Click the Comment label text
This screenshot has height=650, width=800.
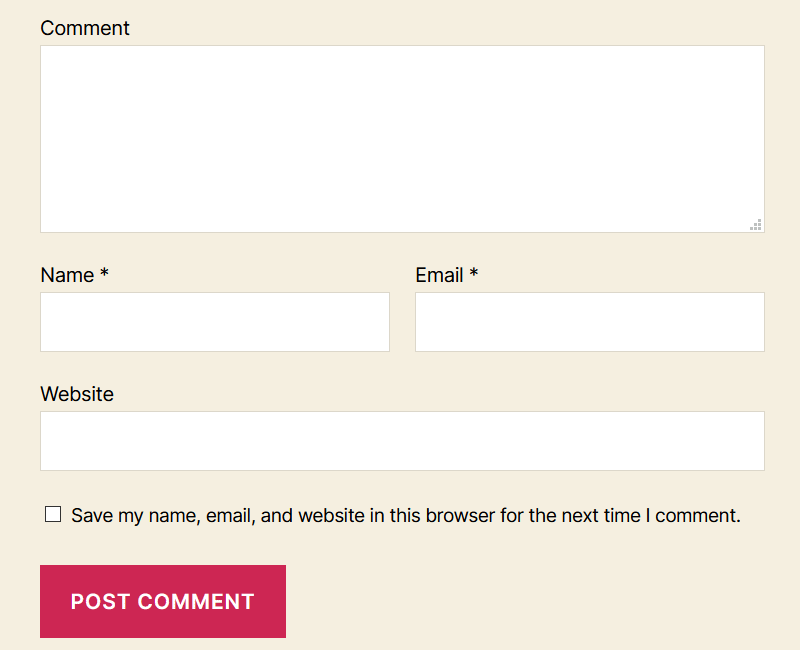pyautogui.click(x=85, y=28)
